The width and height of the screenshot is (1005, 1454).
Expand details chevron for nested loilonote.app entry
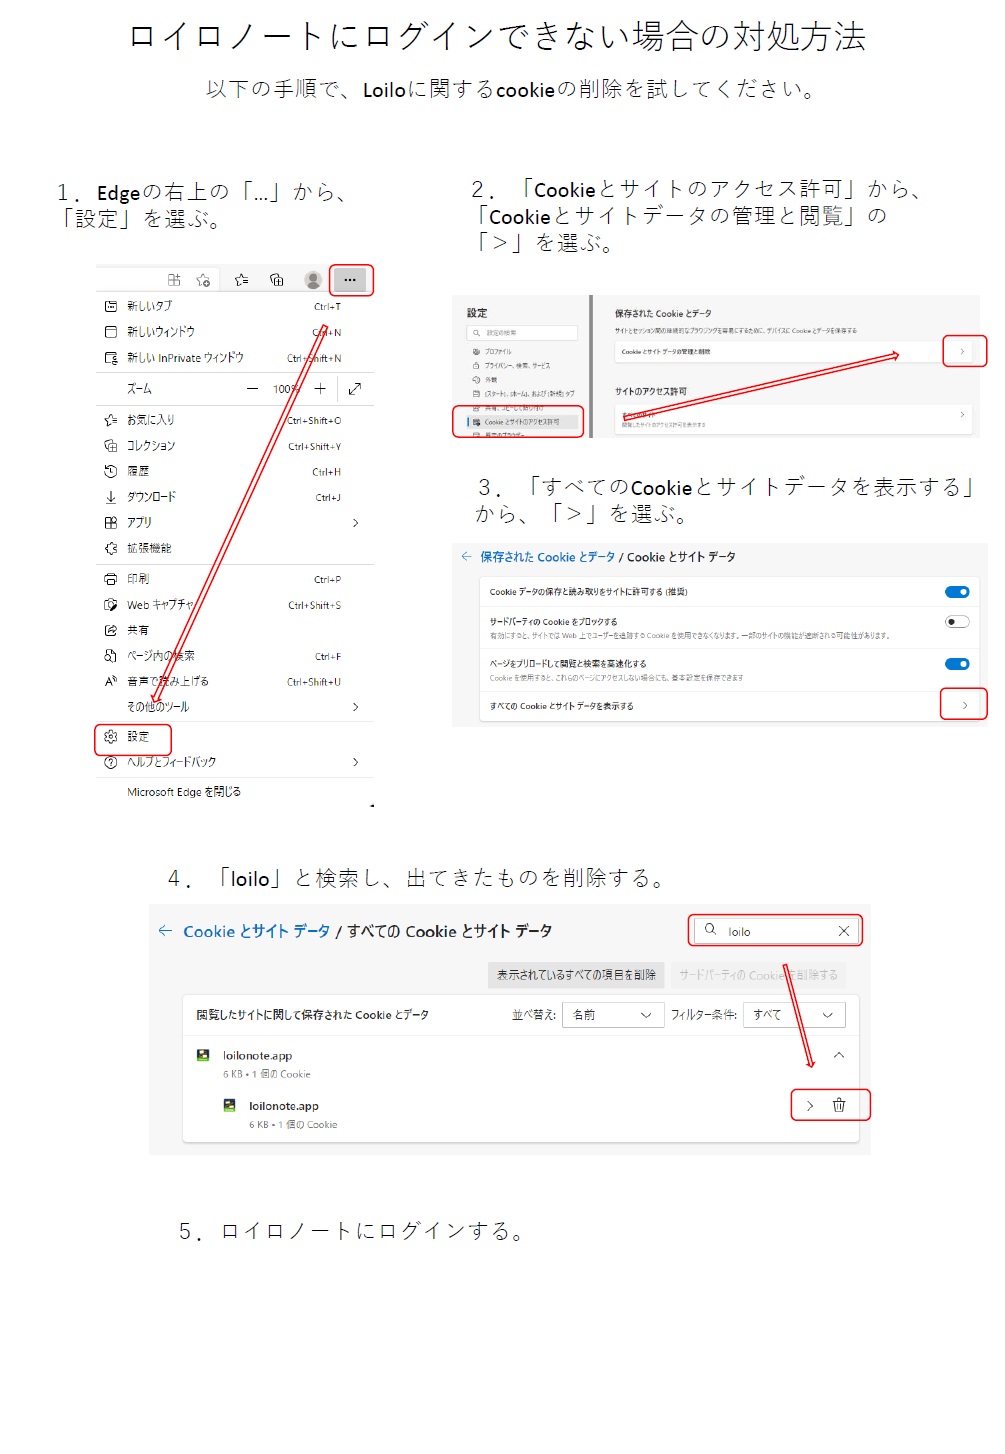(x=810, y=1106)
